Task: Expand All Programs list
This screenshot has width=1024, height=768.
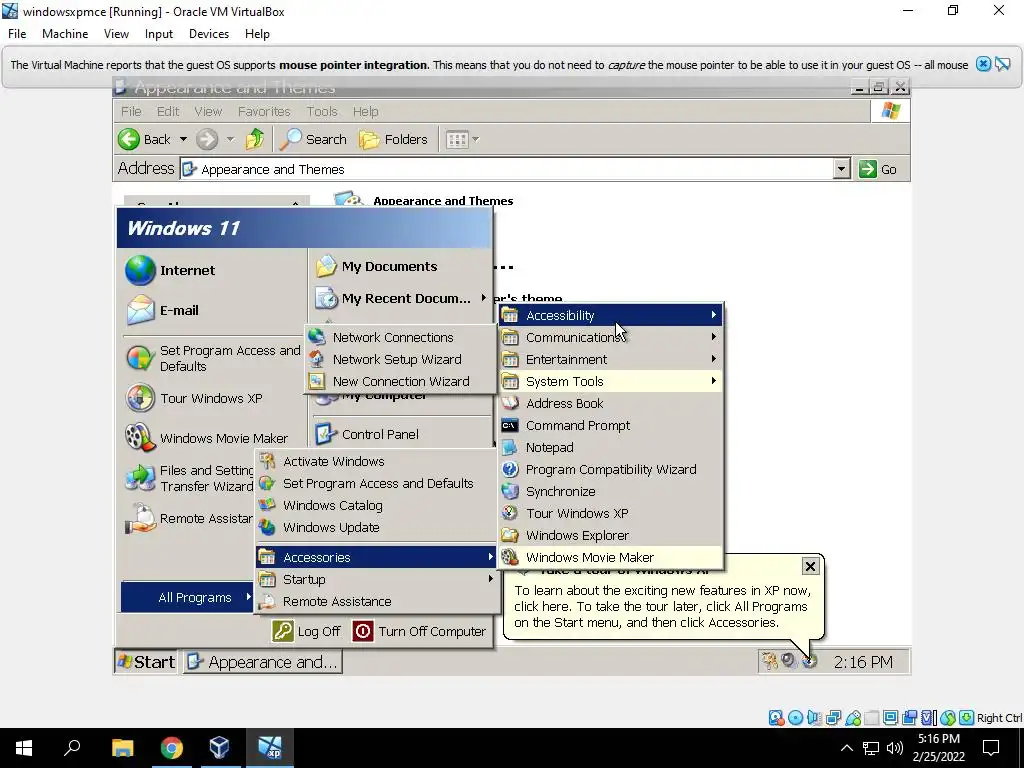Action: (187, 597)
